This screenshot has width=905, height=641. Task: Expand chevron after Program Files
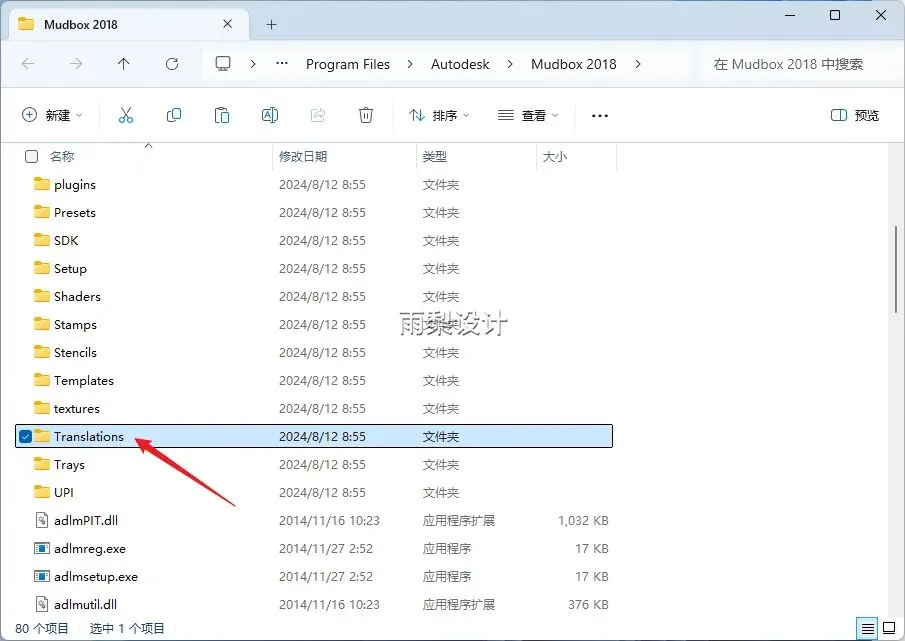(410, 64)
